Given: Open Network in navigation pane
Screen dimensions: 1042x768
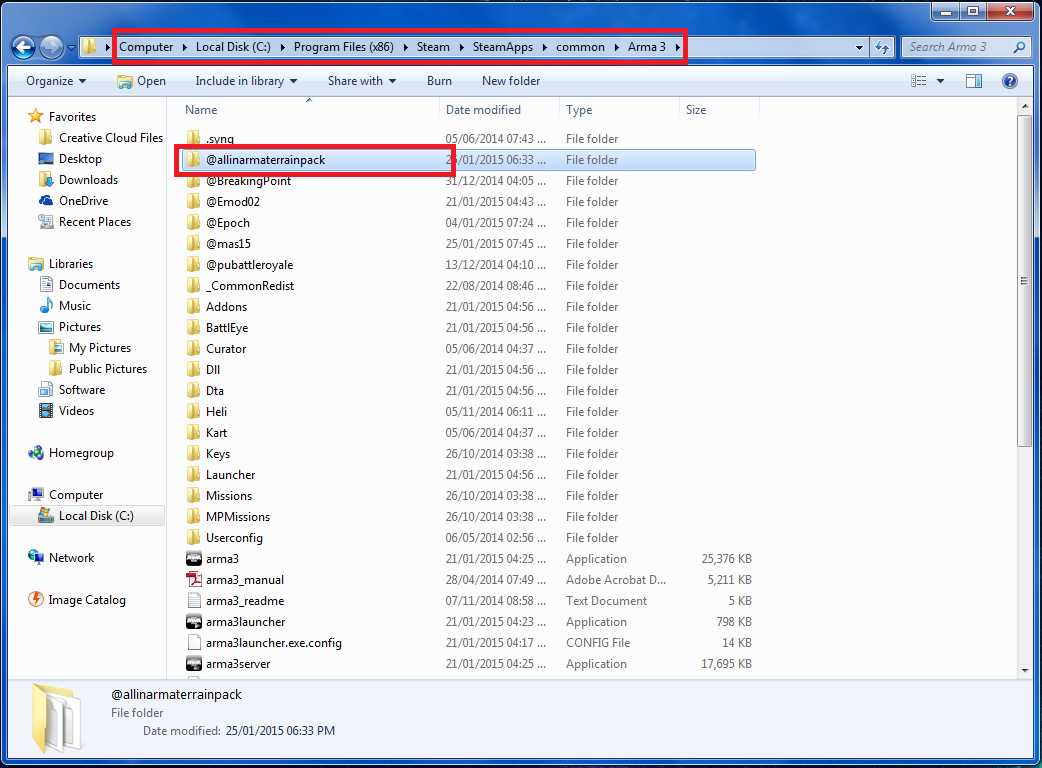Looking at the screenshot, I should click(71, 558).
